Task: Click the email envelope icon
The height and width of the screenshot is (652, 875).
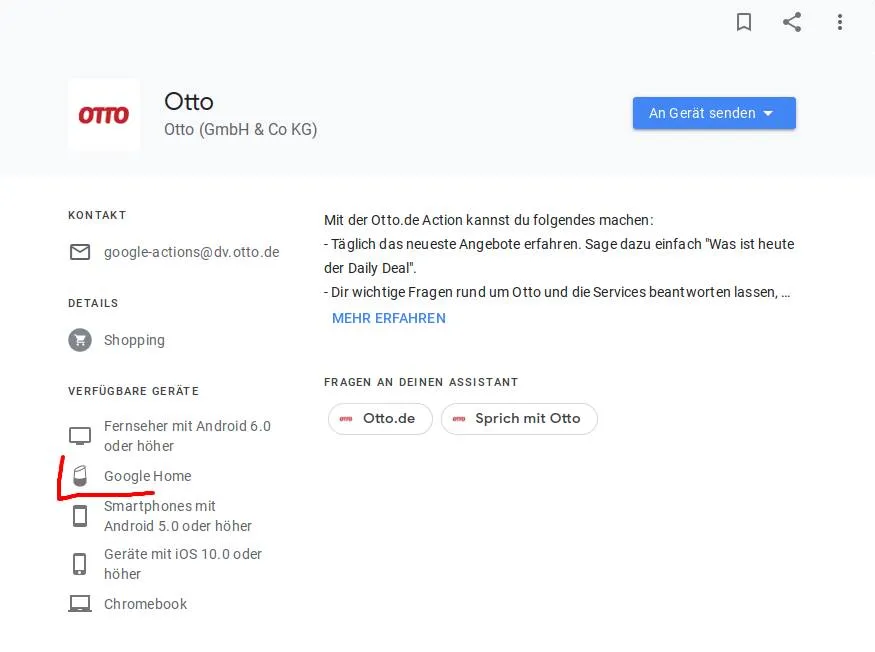Action: click(x=80, y=252)
